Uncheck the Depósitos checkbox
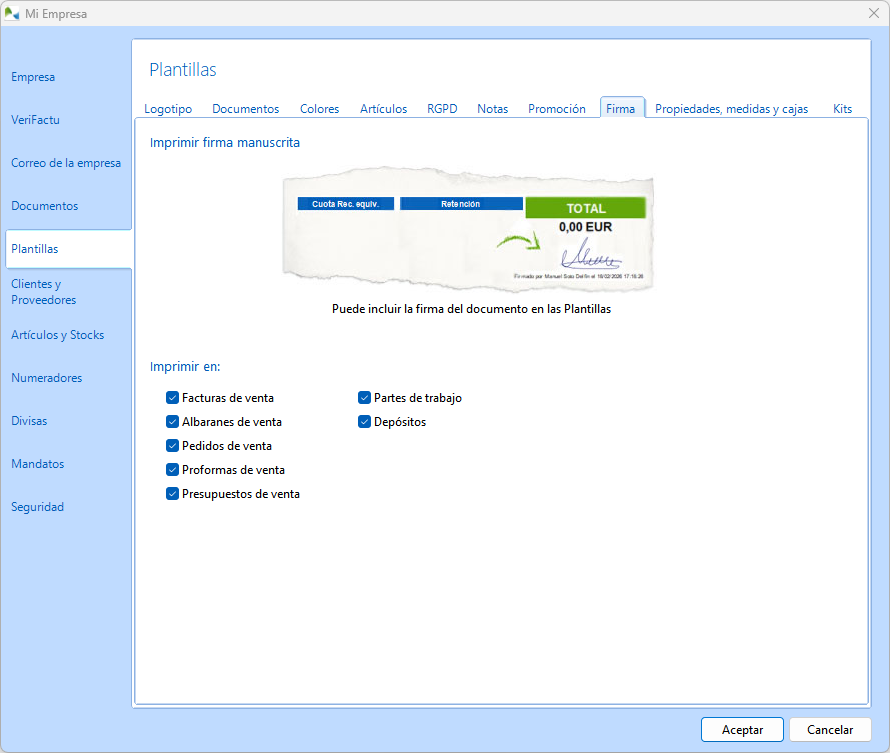The width and height of the screenshot is (890, 753). pos(365,422)
